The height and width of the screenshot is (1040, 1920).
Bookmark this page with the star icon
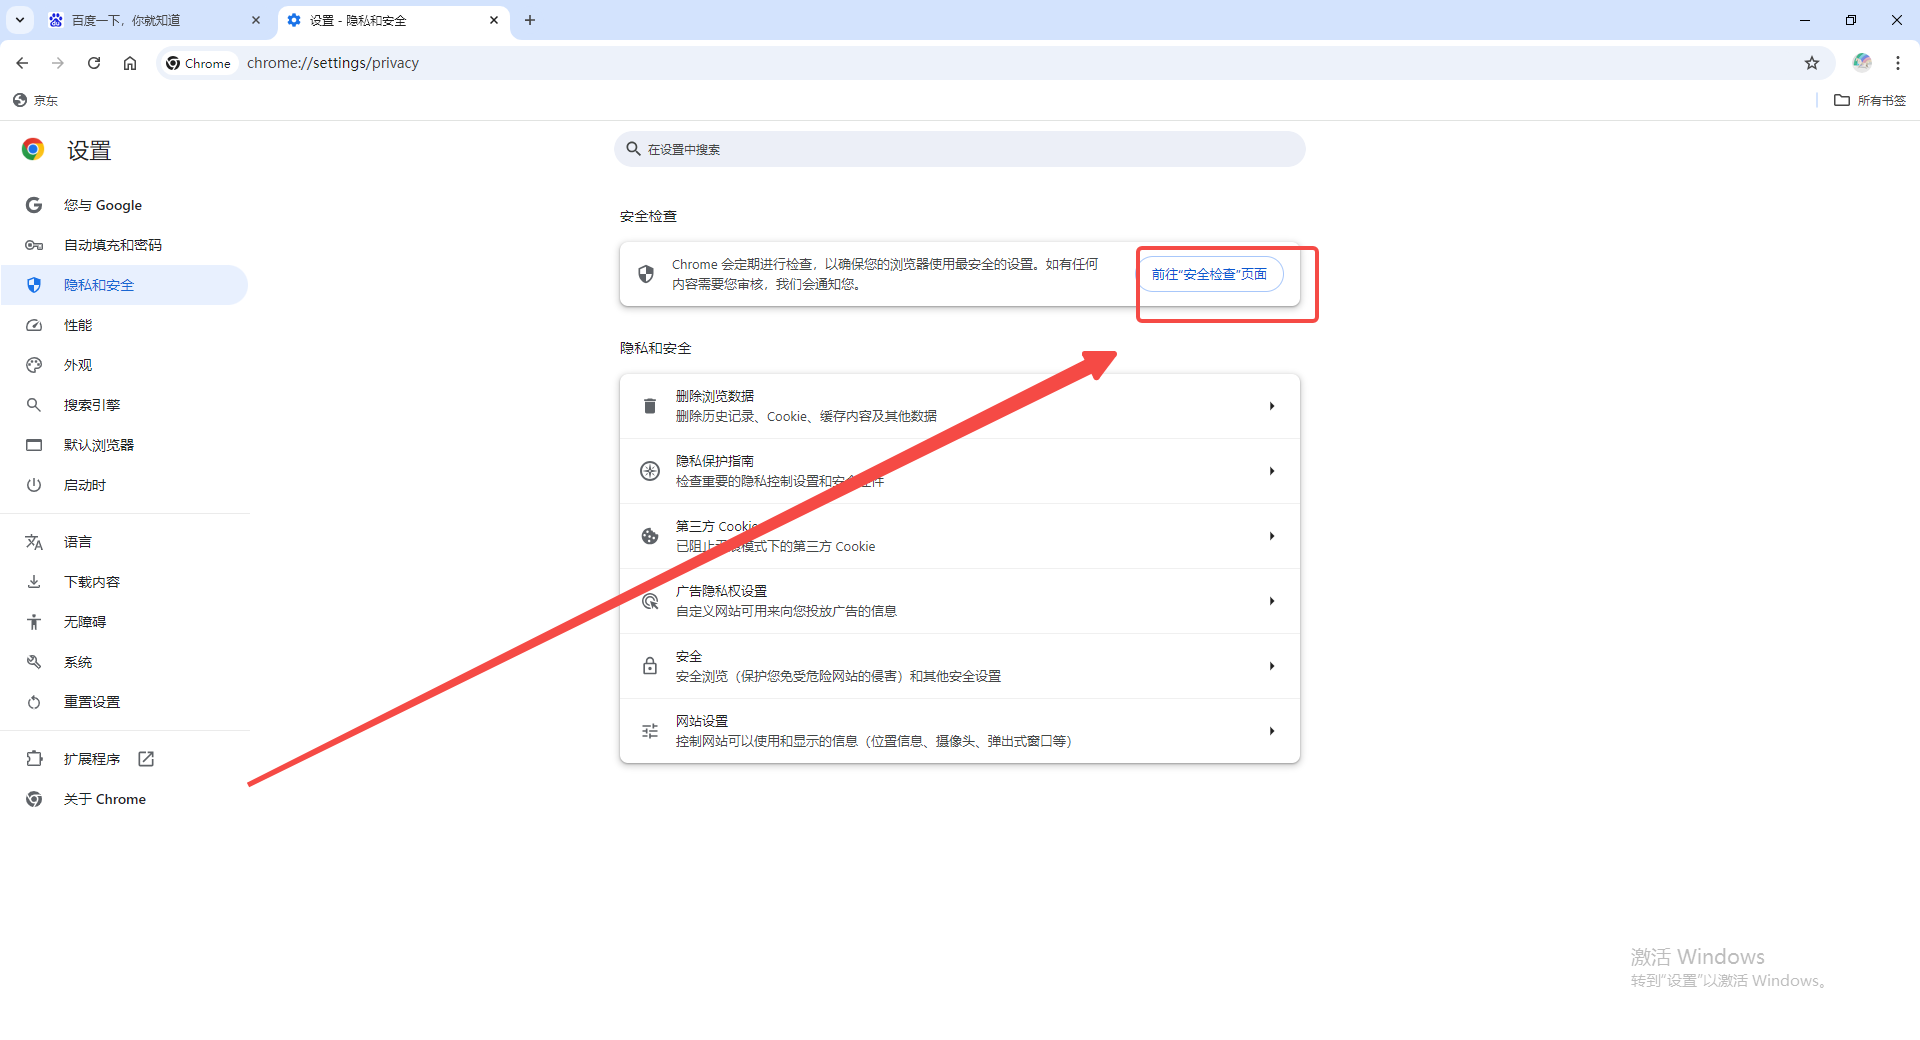coord(1812,63)
